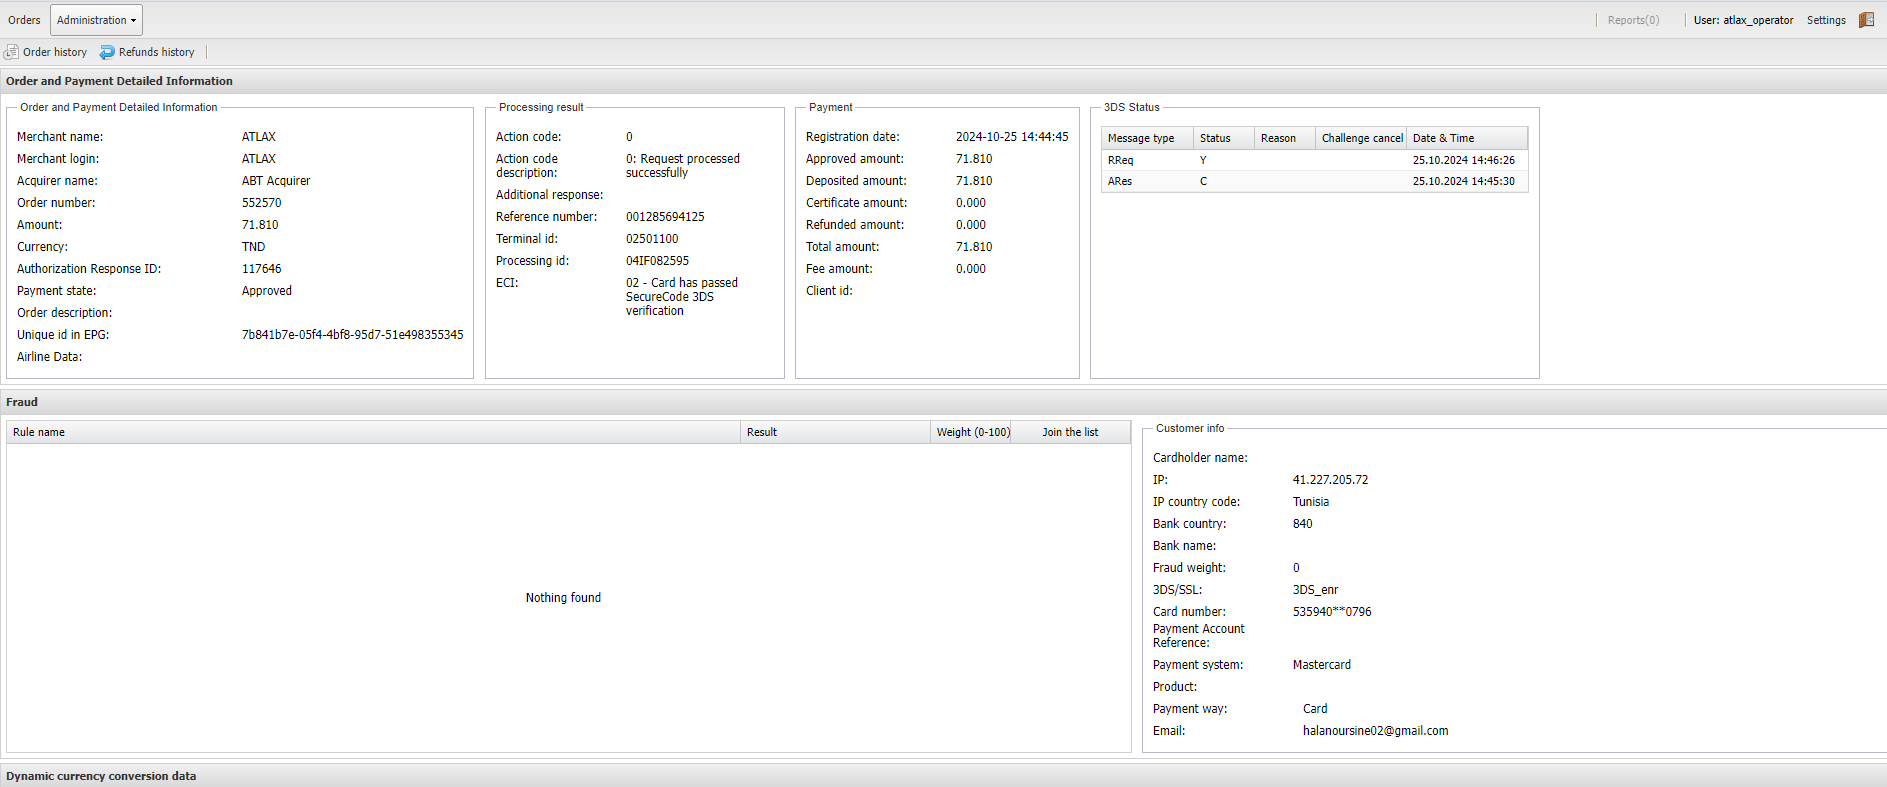Click the Order history icon

coord(11,52)
